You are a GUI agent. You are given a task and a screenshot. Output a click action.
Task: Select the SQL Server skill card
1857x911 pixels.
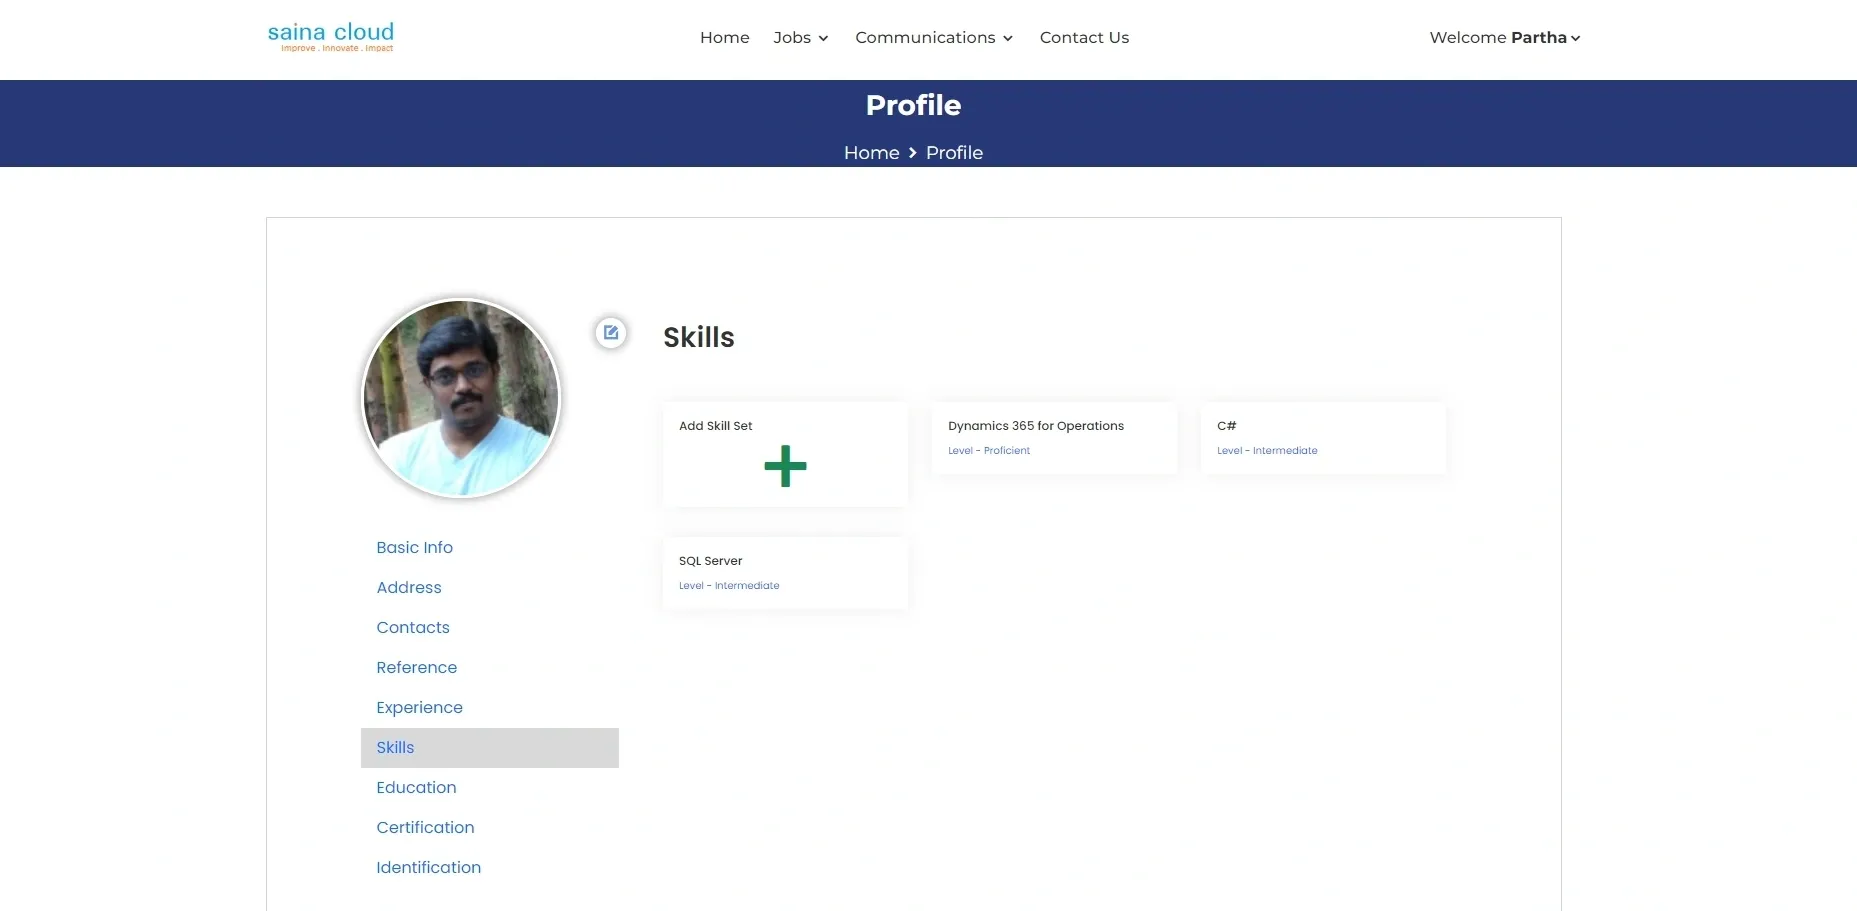785,573
